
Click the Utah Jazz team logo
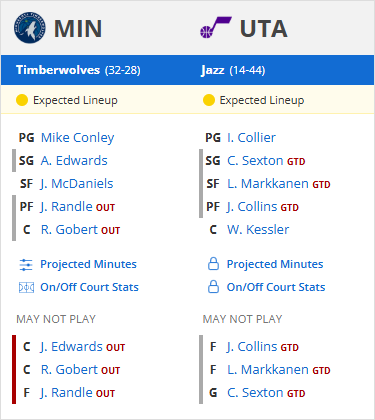pos(215,28)
